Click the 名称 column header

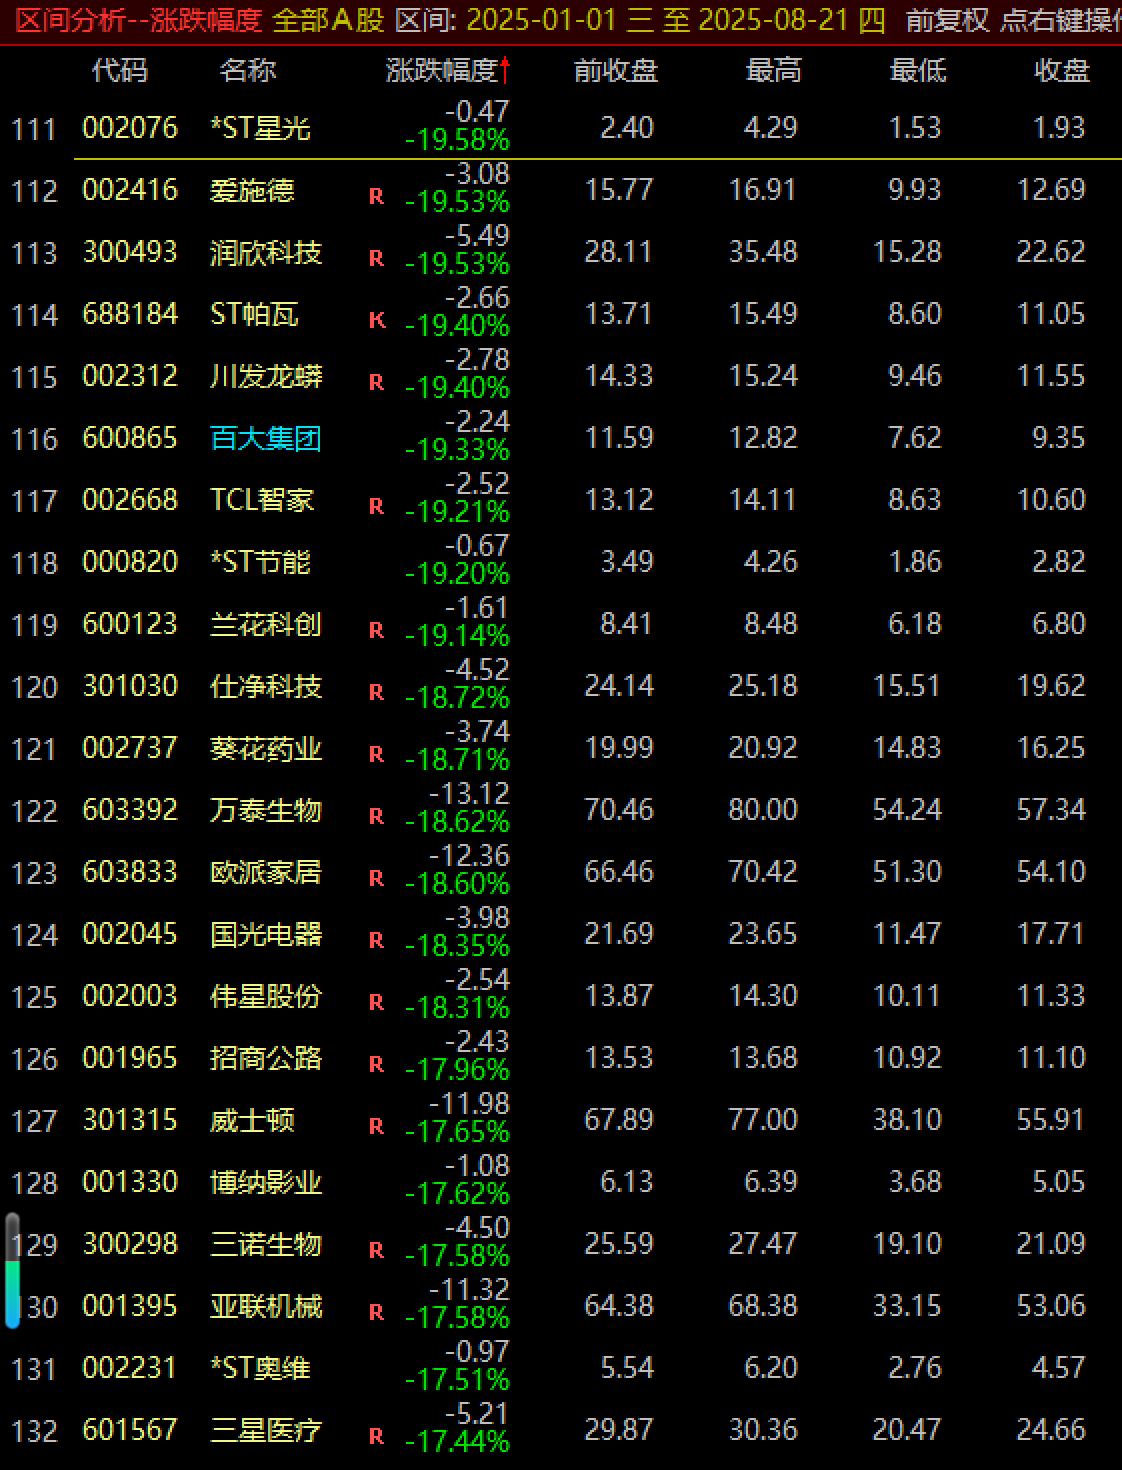[x=247, y=71]
